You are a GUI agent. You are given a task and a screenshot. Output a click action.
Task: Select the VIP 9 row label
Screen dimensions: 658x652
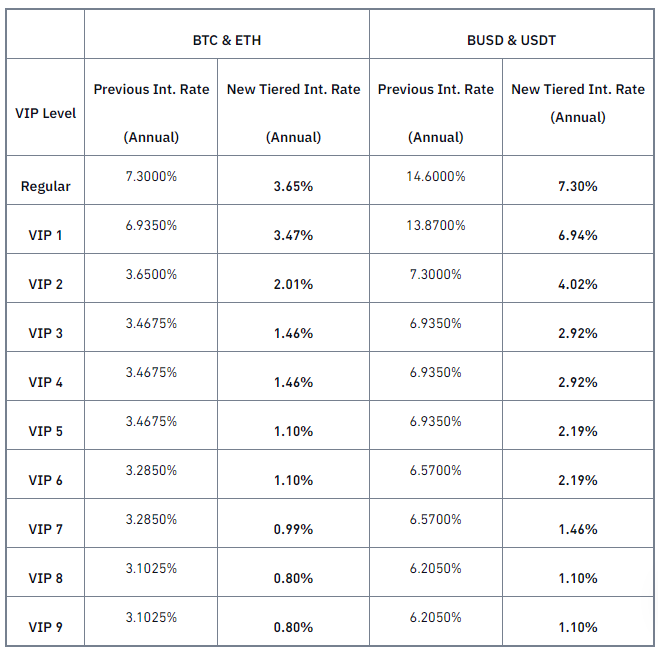45,627
